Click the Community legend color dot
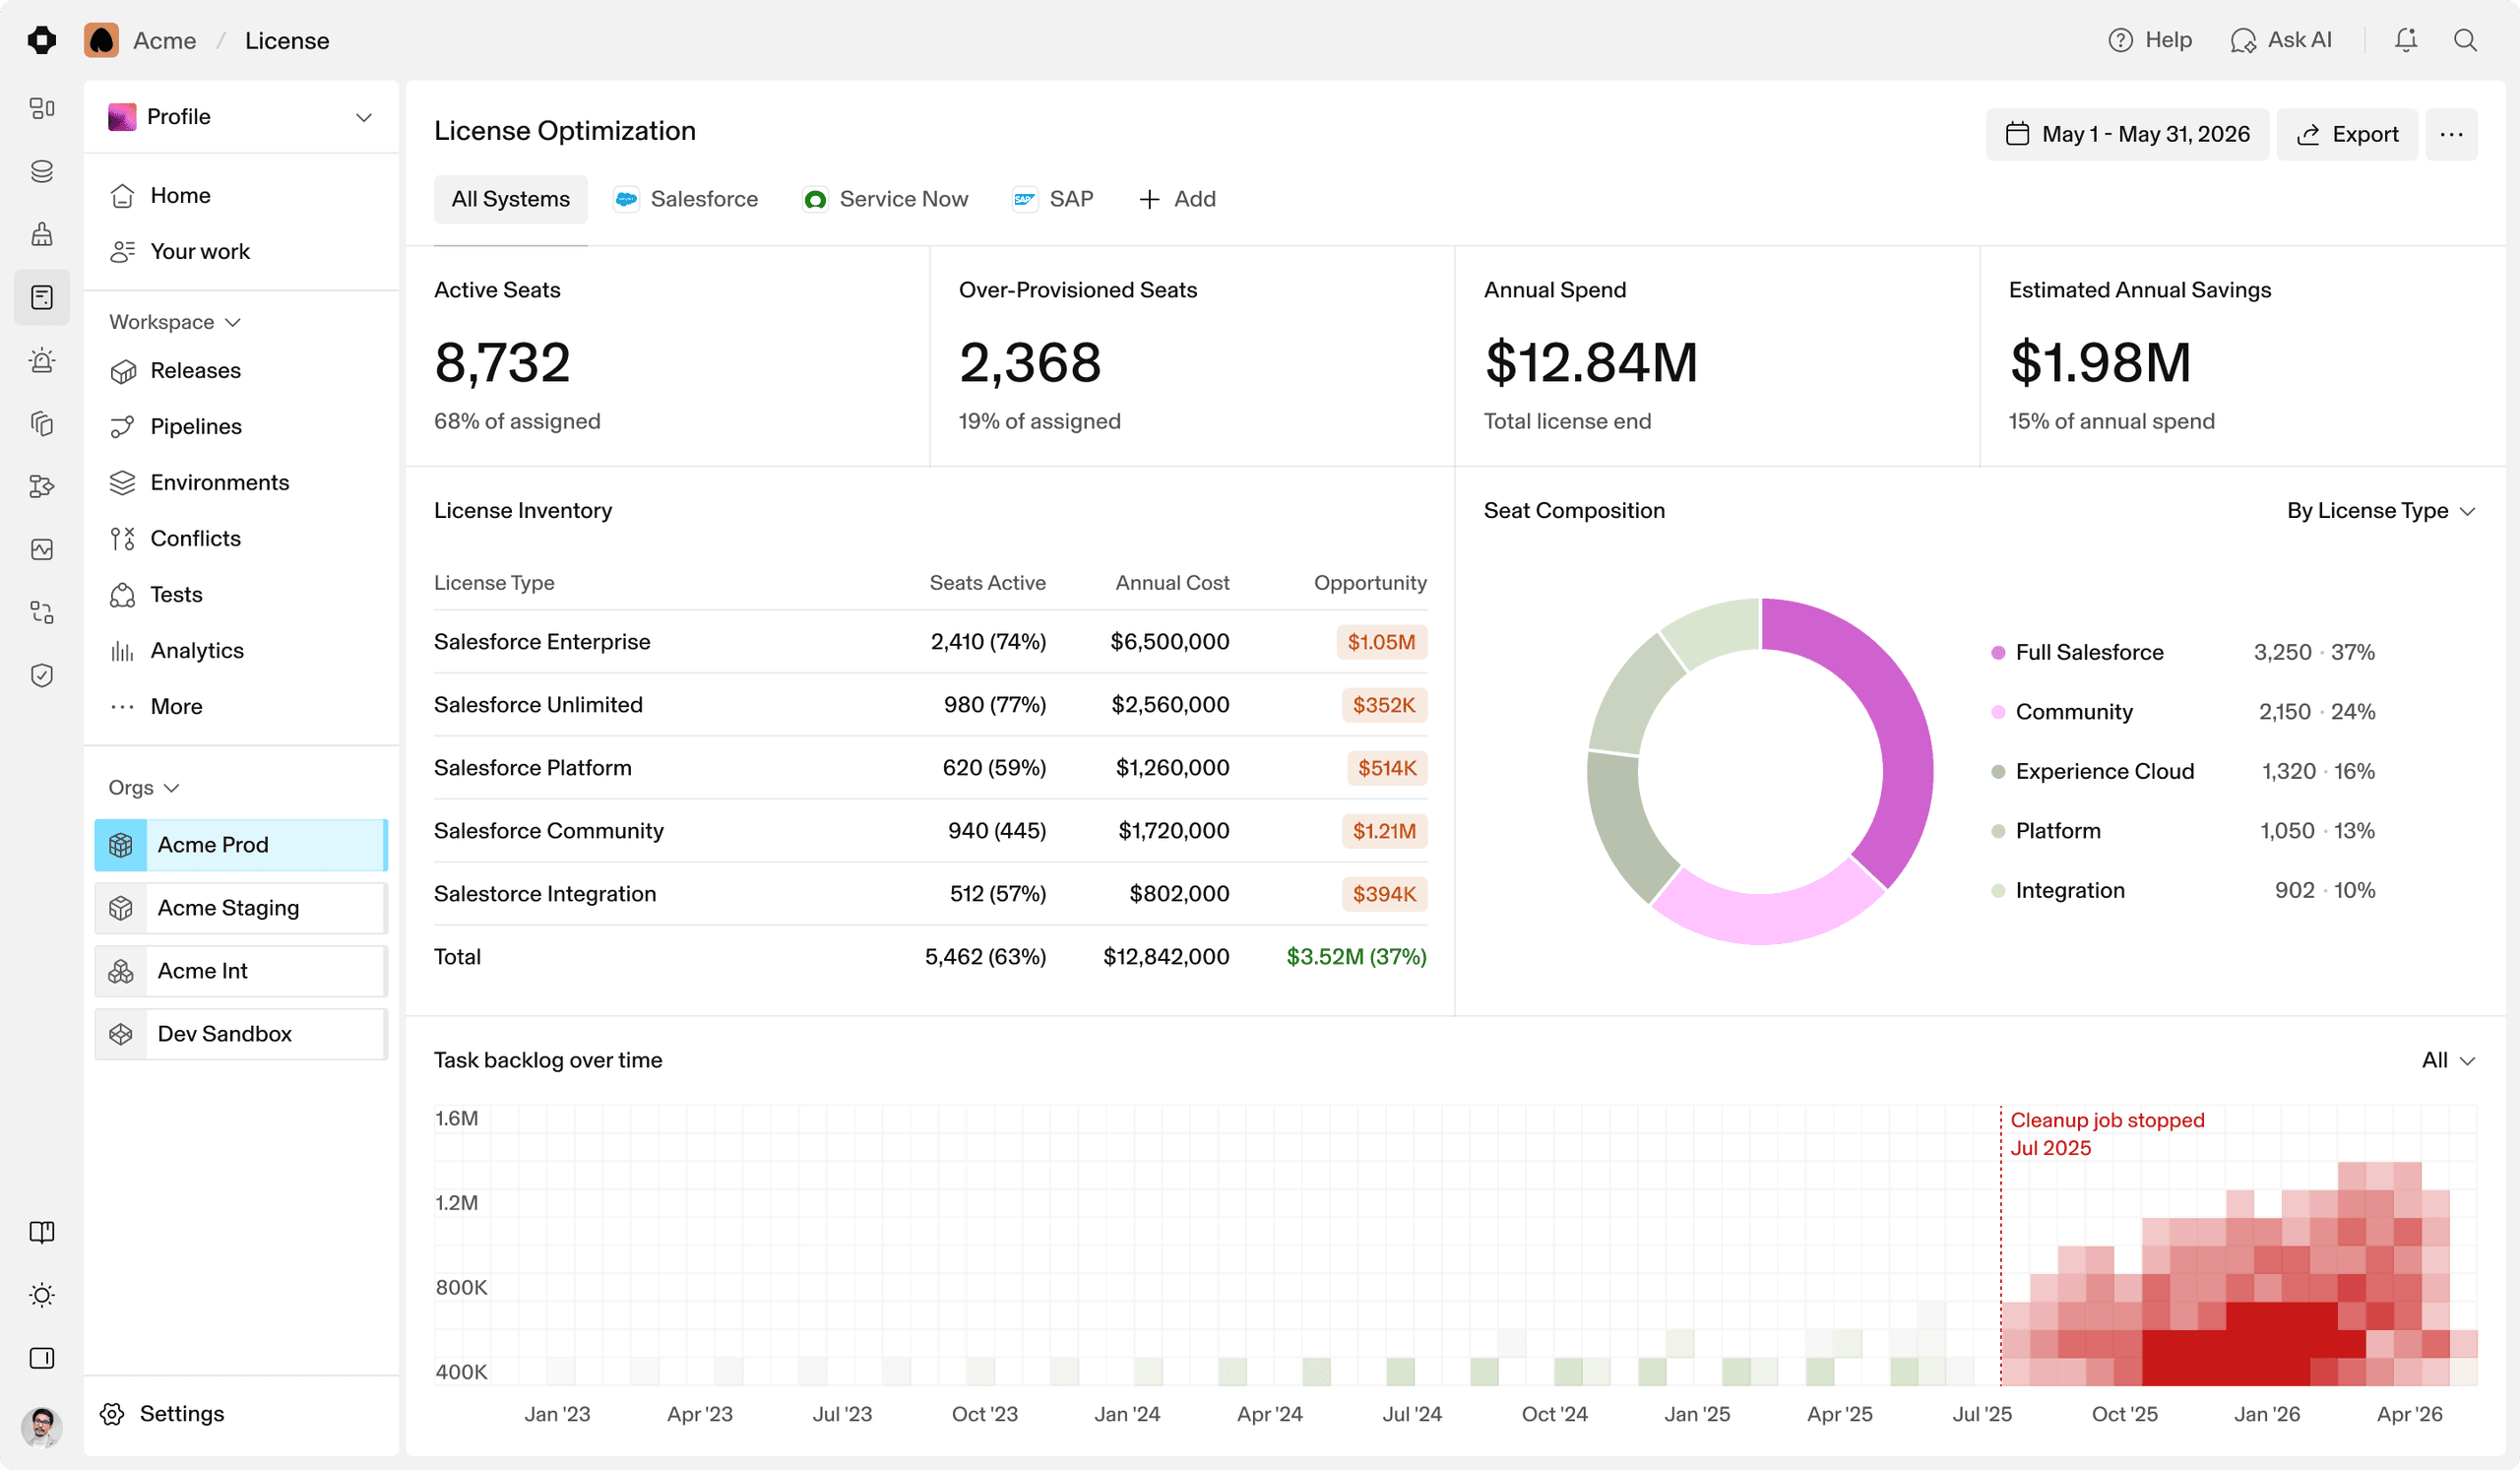This screenshot has width=2520, height=1470. [1998, 712]
